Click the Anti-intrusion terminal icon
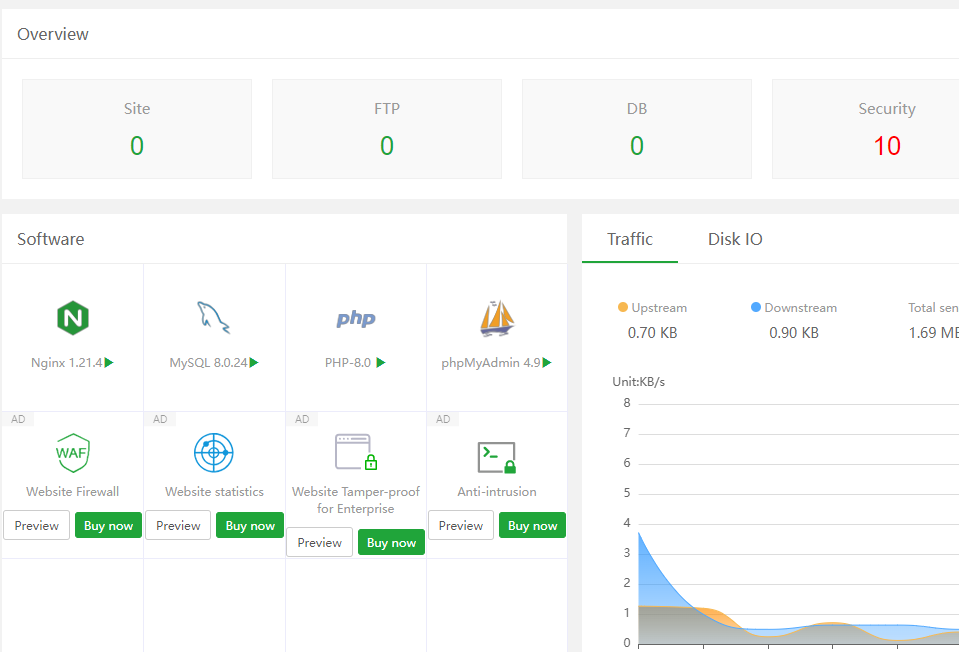Image resolution: width=959 pixels, height=652 pixels. [497, 457]
